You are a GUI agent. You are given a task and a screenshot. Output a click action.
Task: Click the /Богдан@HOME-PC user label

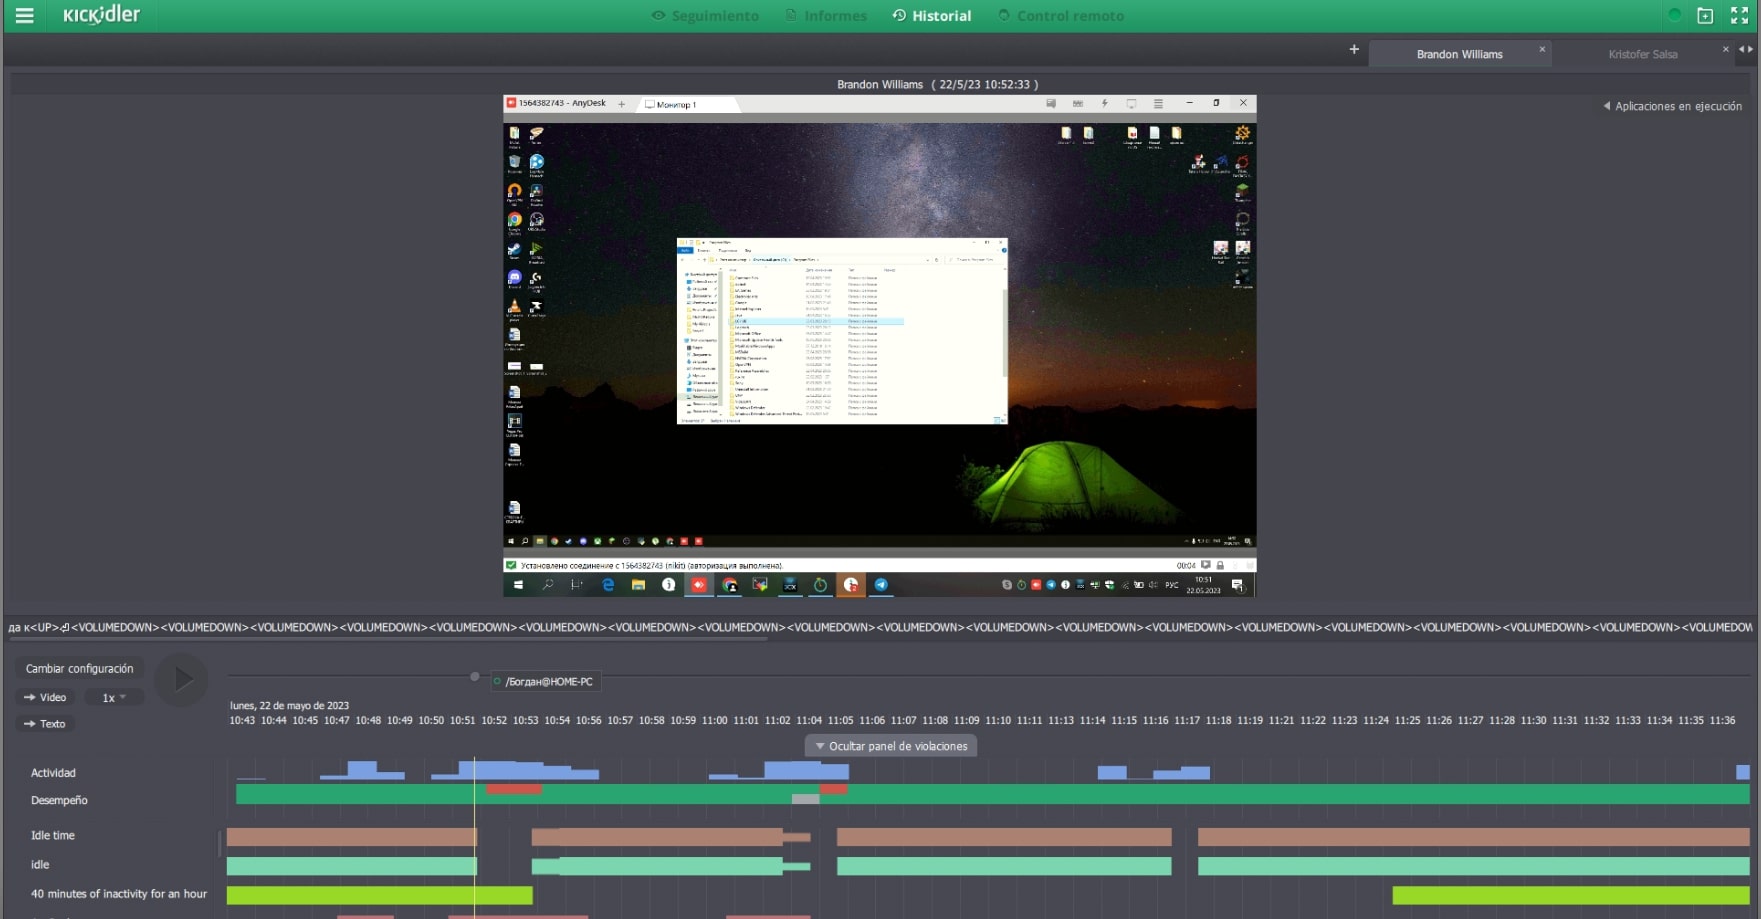coord(547,682)
